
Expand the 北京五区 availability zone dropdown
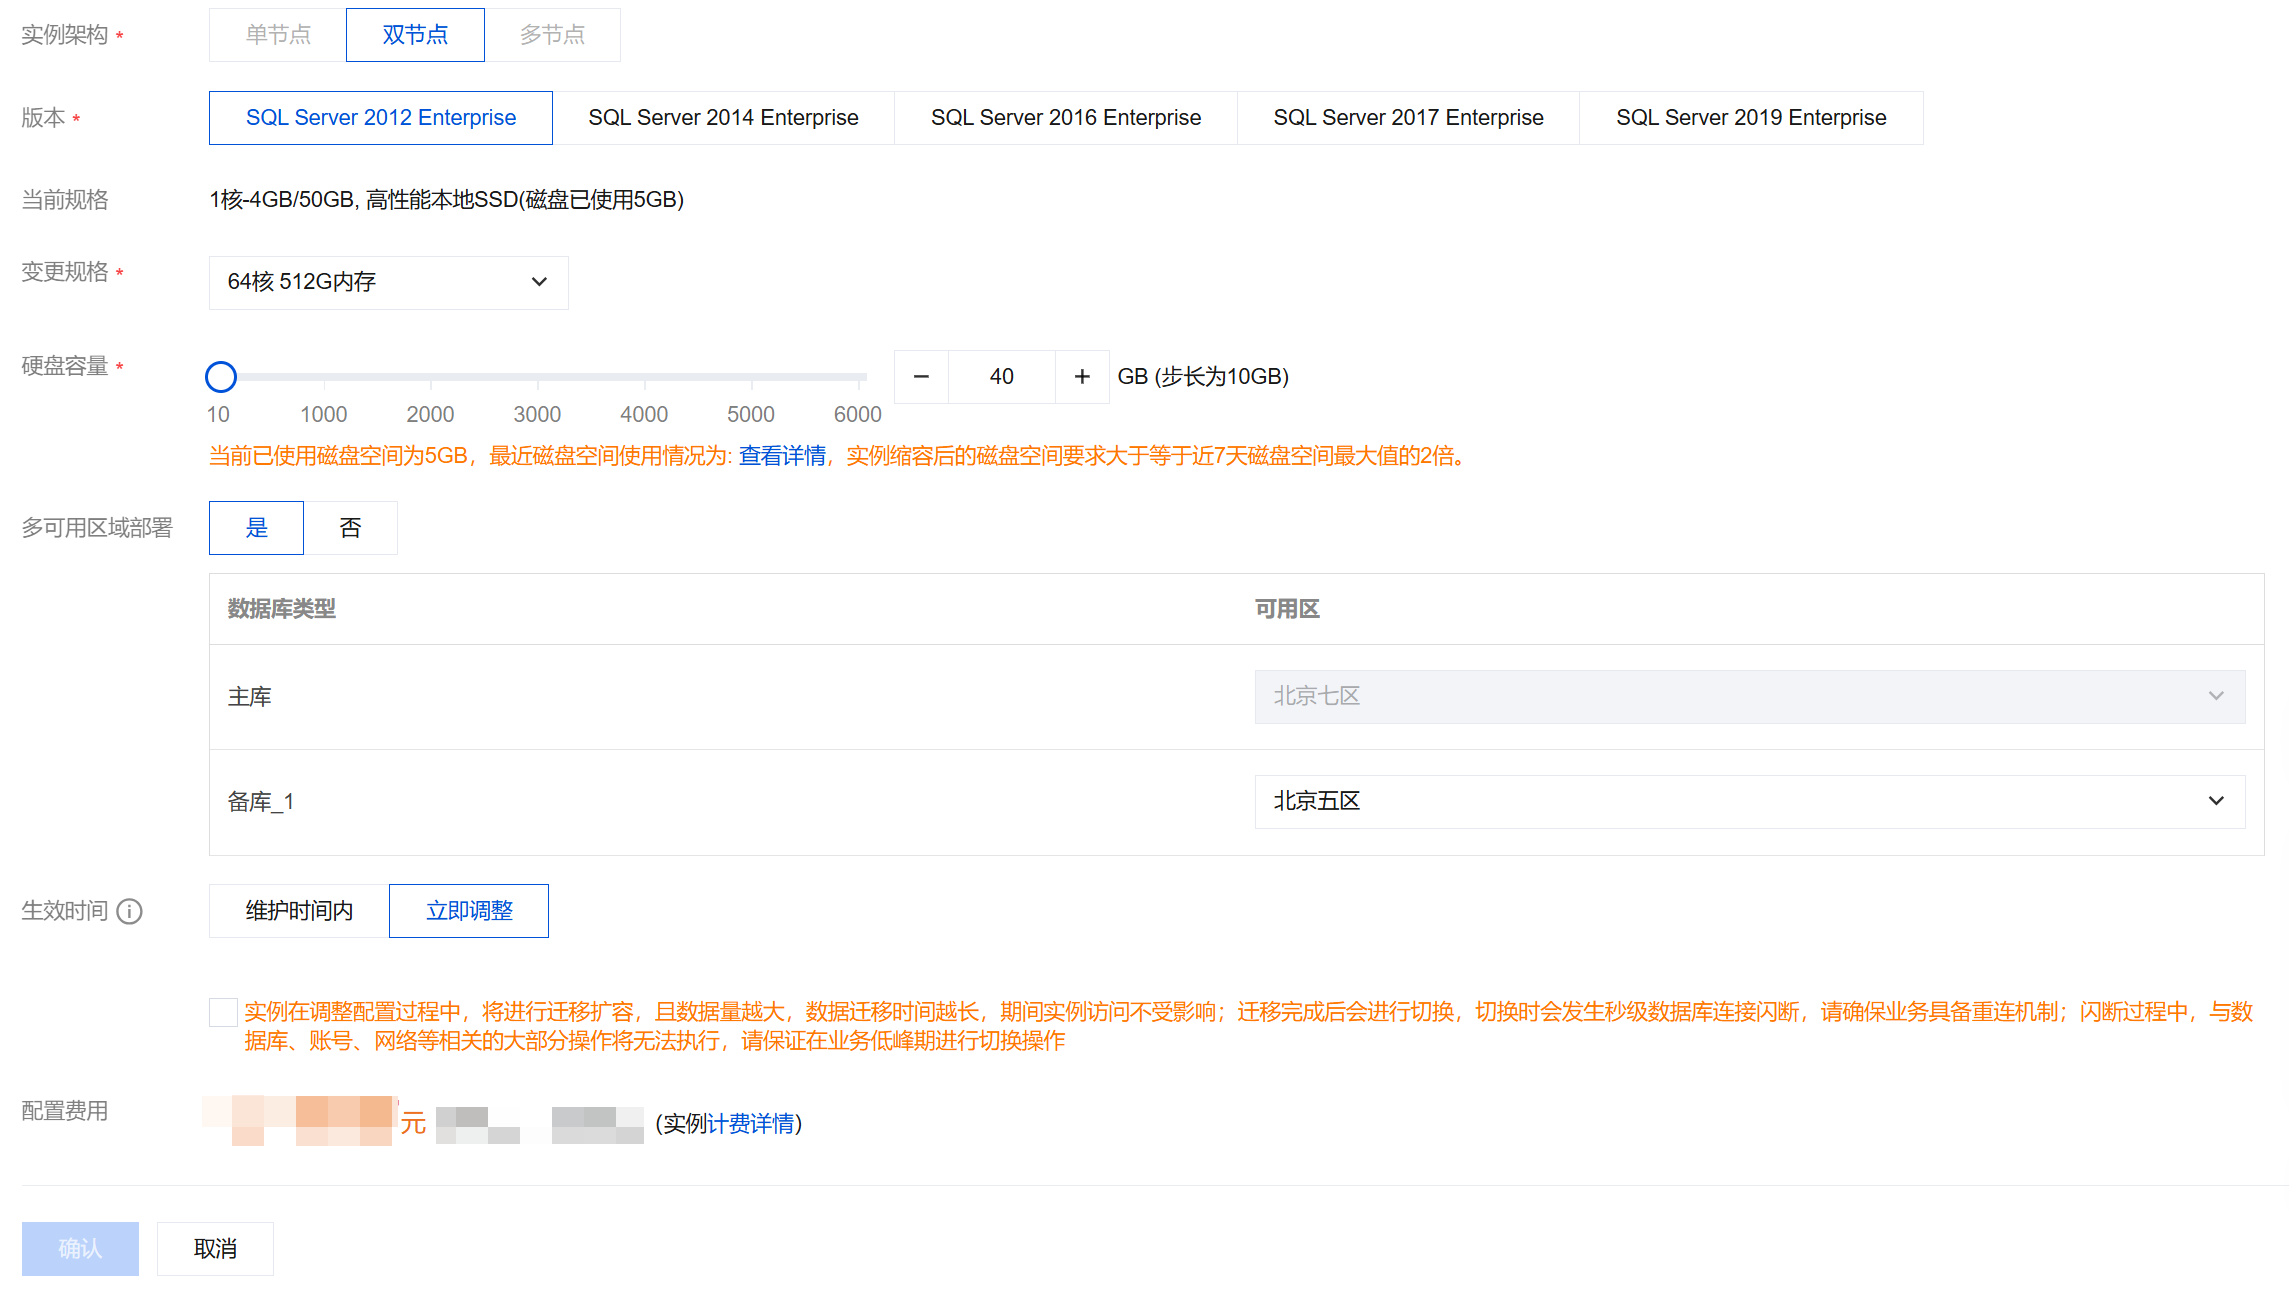pyautogui.click(x=1749, y=802)
